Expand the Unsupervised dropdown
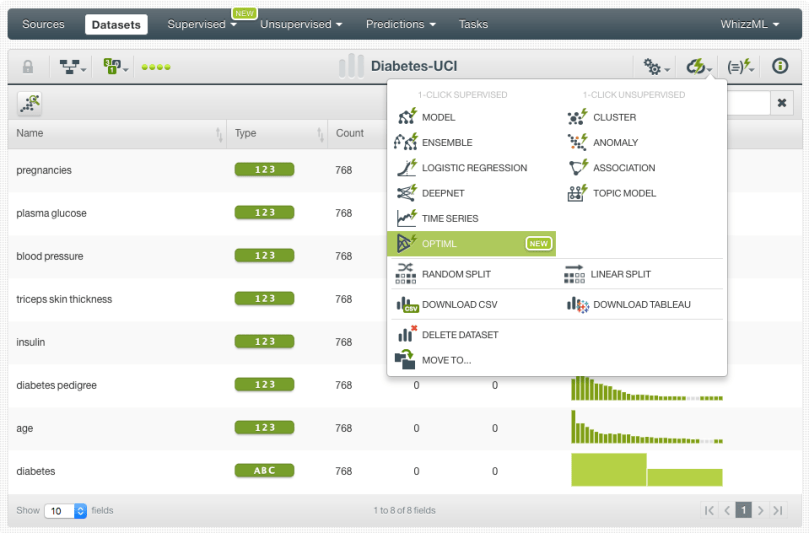The height and width of the screenshot is (533, 809). pyautogui.click(x=301, y=24)
